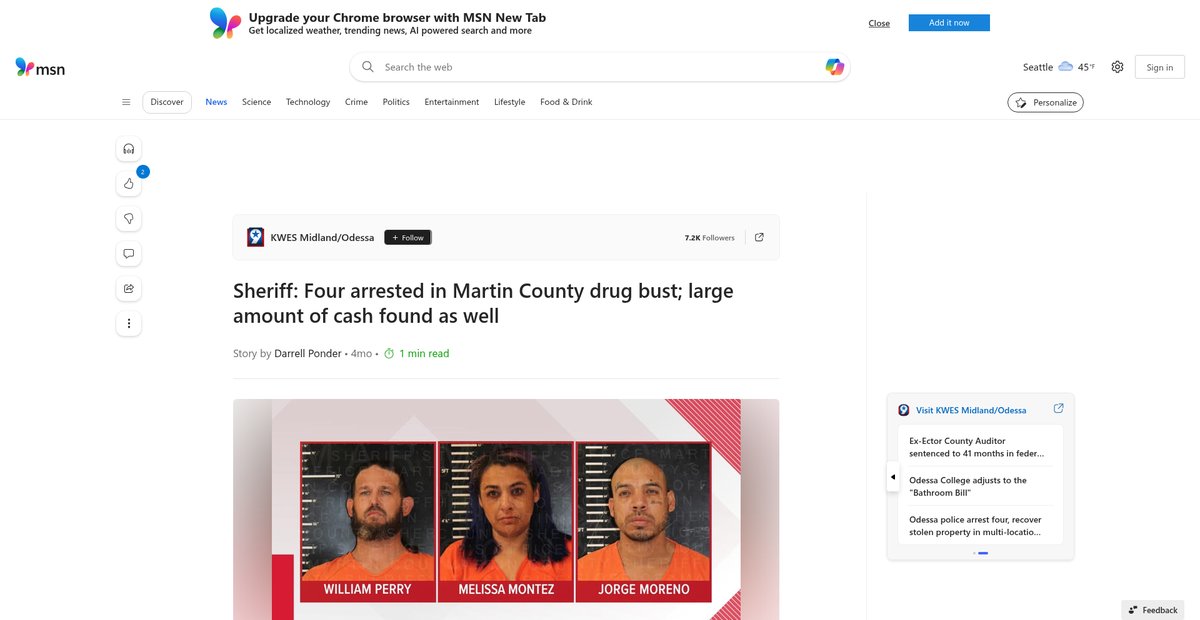Click the article headline text

coord(483,304)
